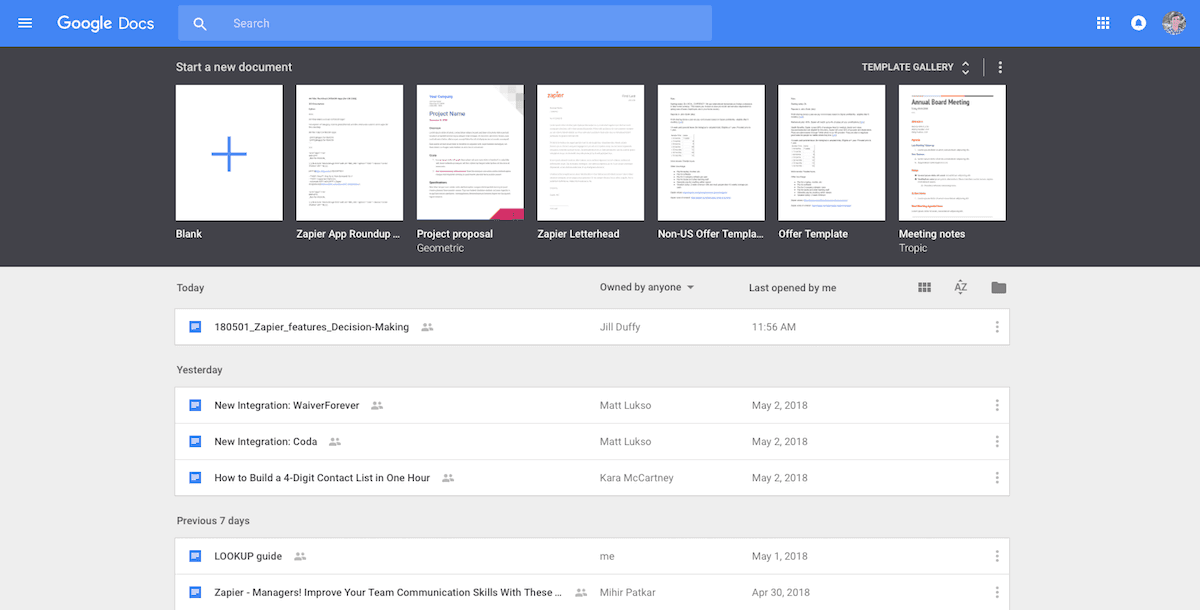Open more options for WaiverForever row
This screenshot has width=1200, height=610.
pos(997,406)
